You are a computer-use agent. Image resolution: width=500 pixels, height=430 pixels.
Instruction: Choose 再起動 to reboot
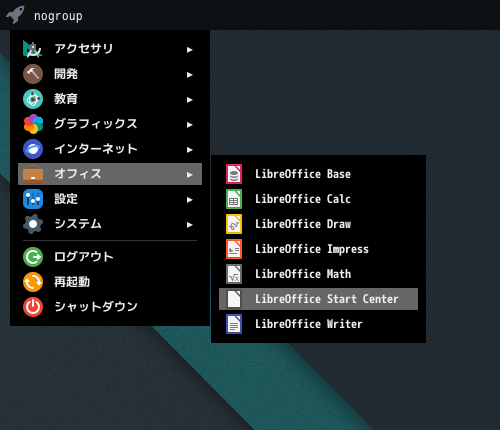[x=110, y=282]
